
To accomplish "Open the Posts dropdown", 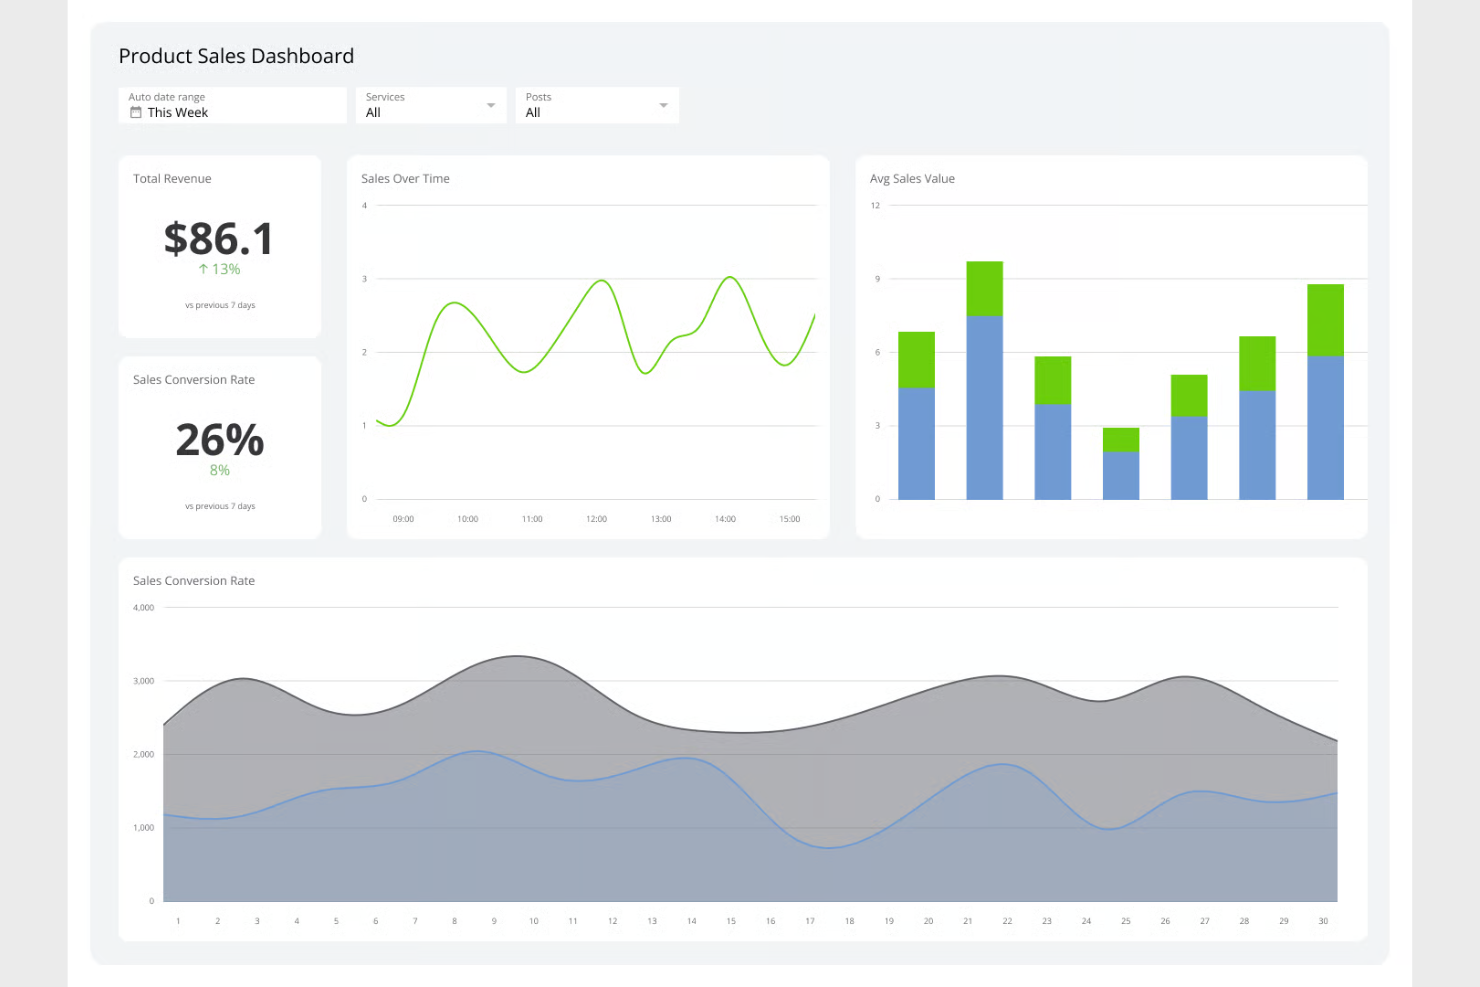I will click(597, 104).
